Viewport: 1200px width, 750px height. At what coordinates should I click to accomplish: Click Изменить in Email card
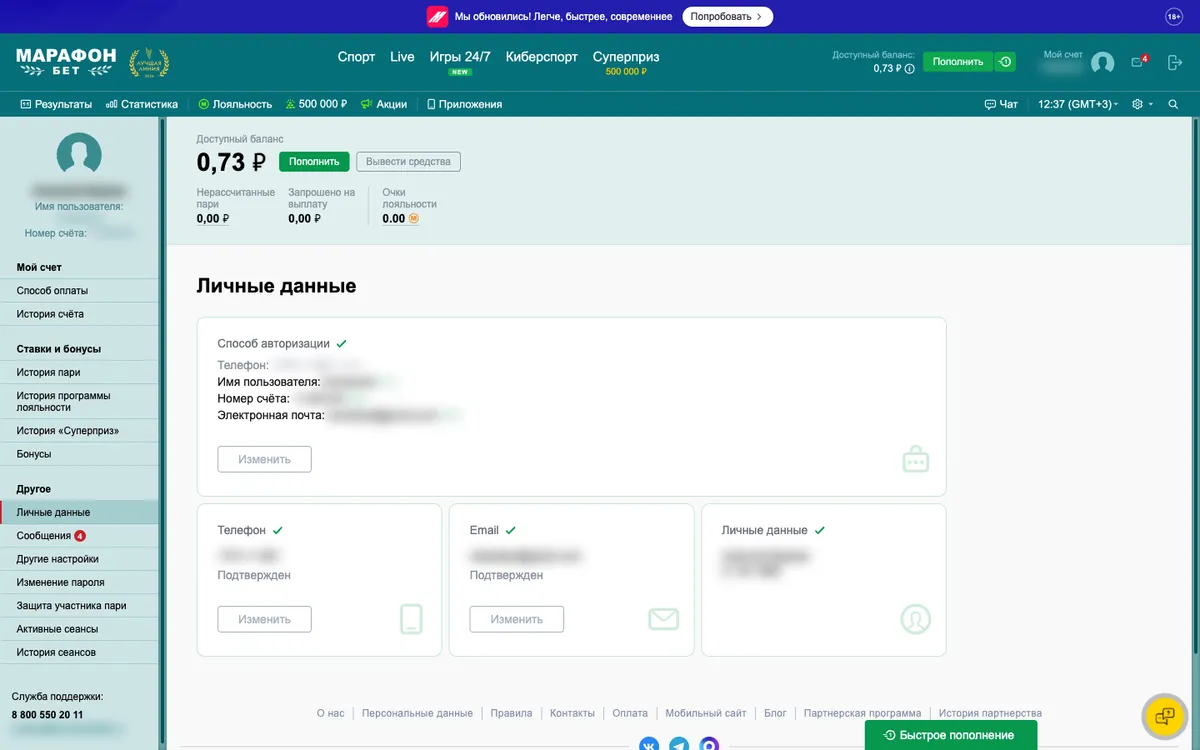[516, 619]
